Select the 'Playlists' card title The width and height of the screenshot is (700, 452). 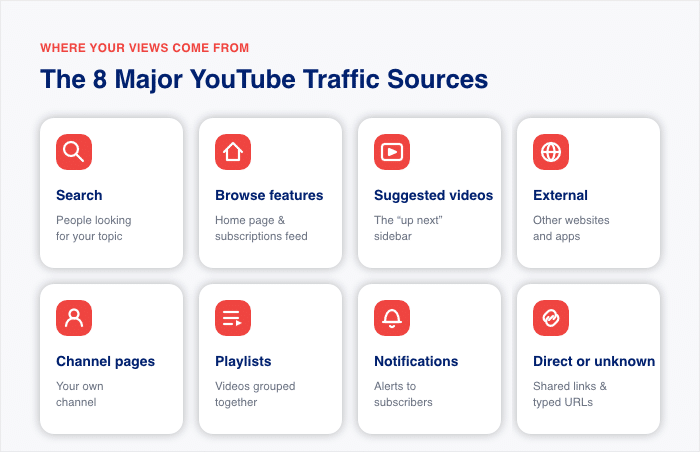point(243,361)
